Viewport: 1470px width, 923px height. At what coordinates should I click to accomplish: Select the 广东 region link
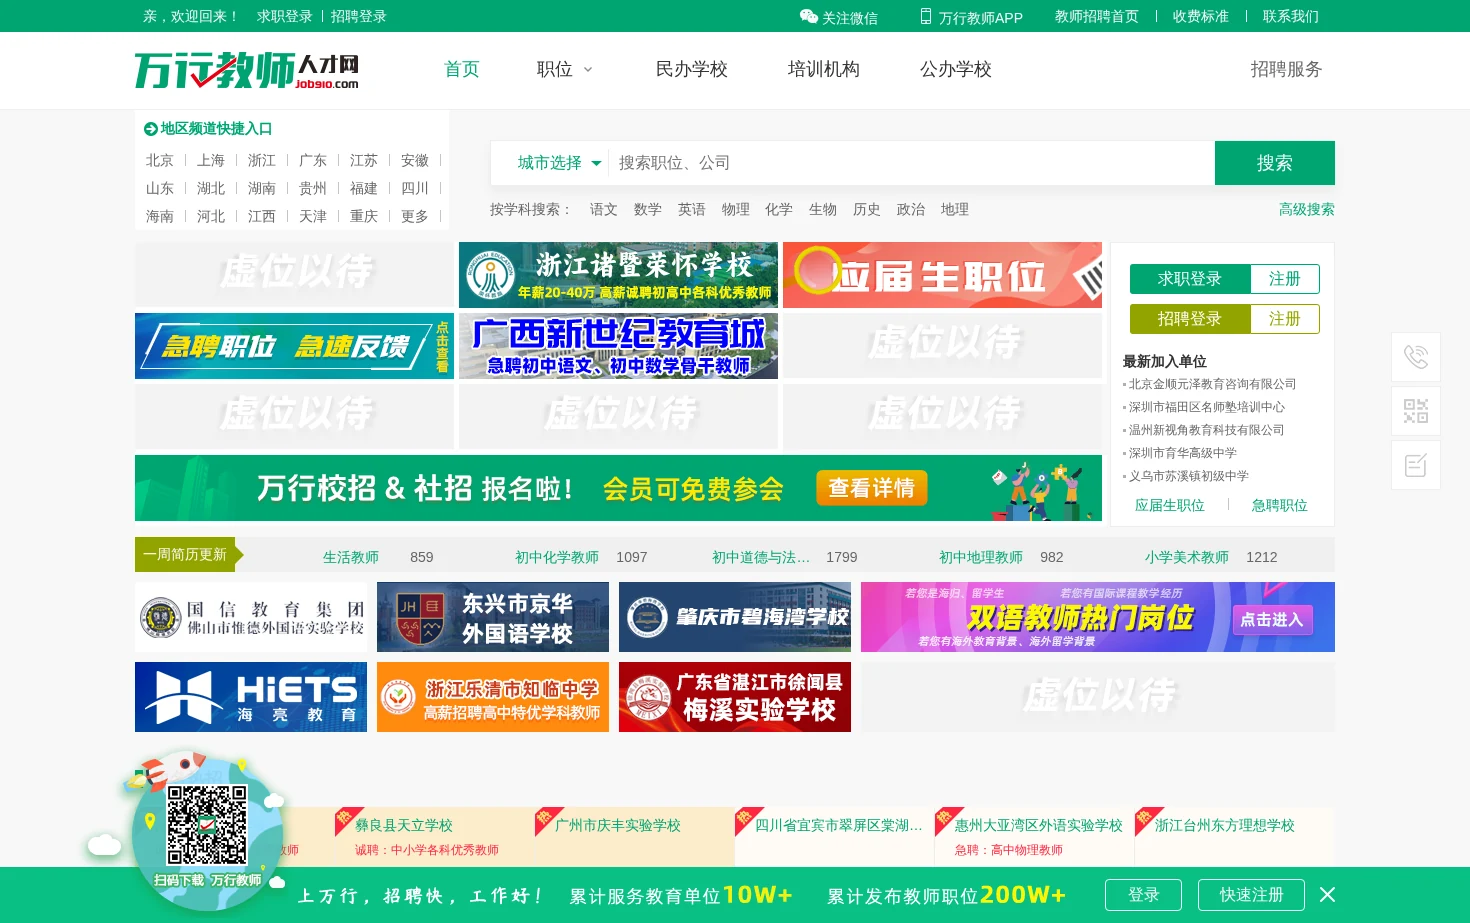313,160
